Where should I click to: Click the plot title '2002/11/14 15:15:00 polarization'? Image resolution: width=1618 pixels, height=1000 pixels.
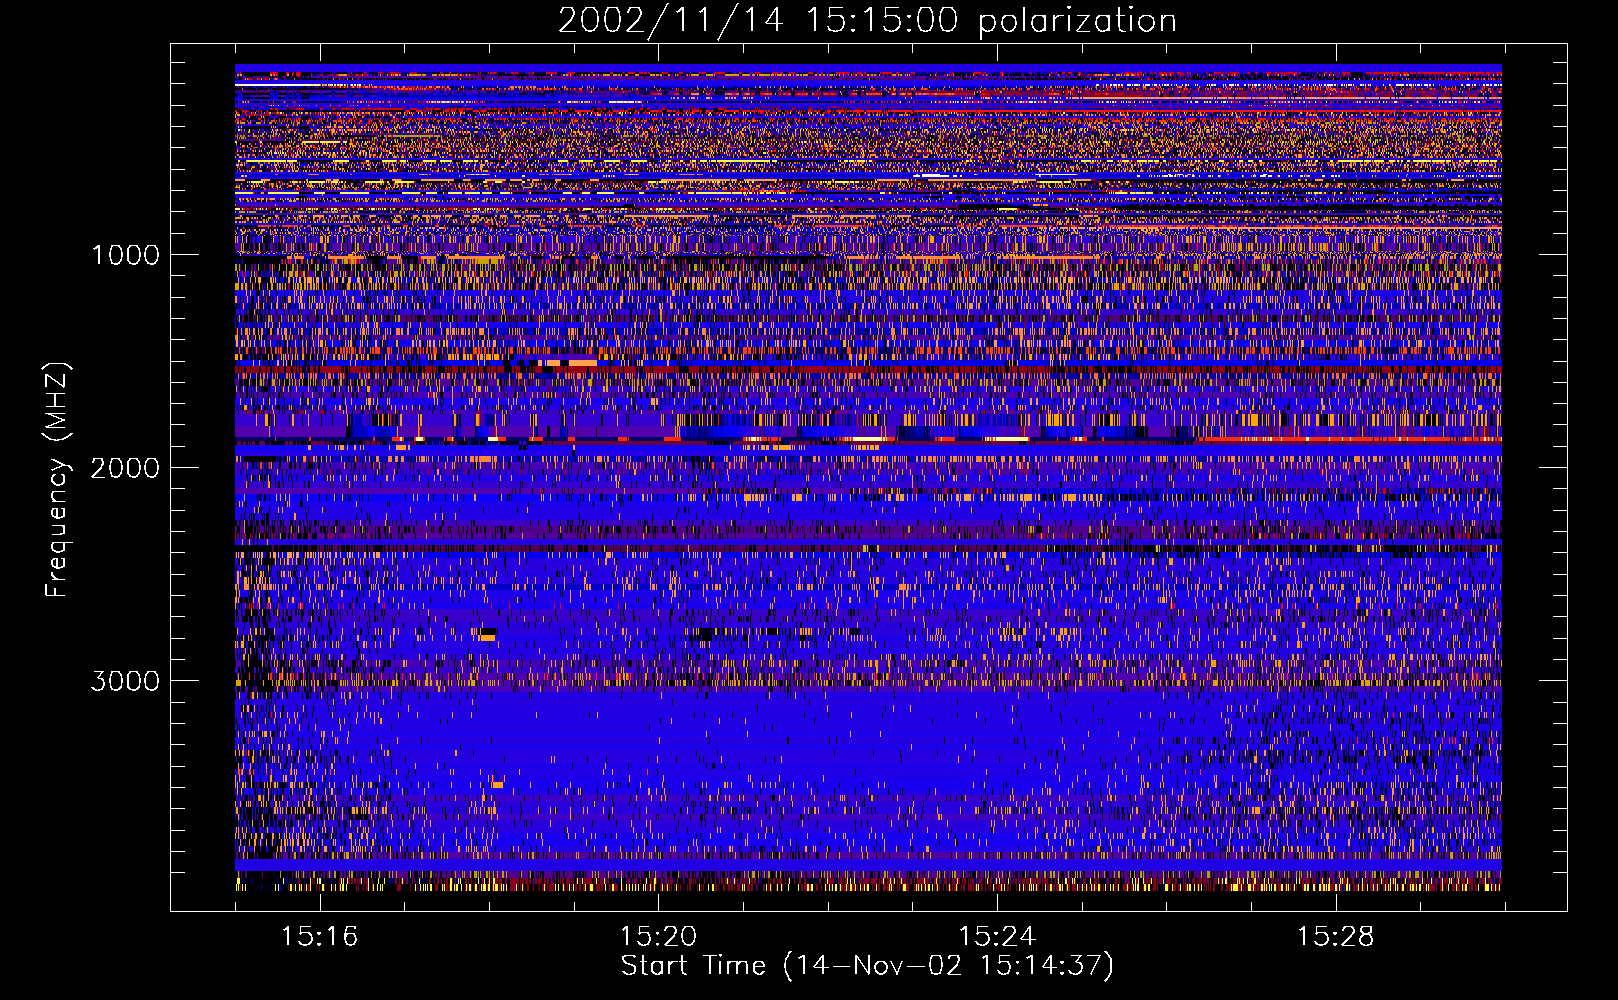[x=867, y=21]
